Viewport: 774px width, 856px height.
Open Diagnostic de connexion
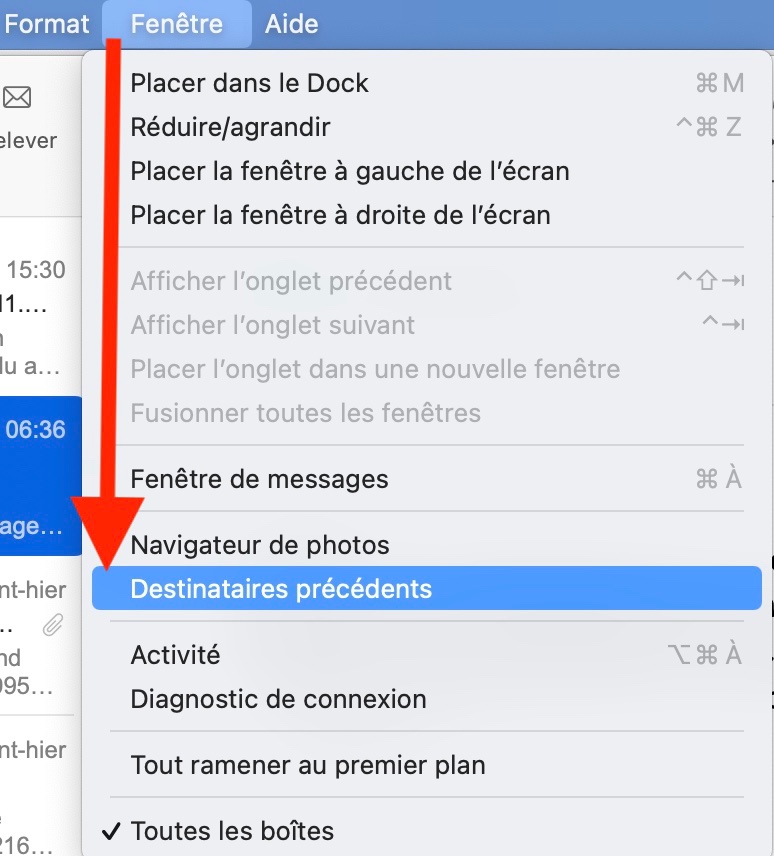click(x=279, y=699)
